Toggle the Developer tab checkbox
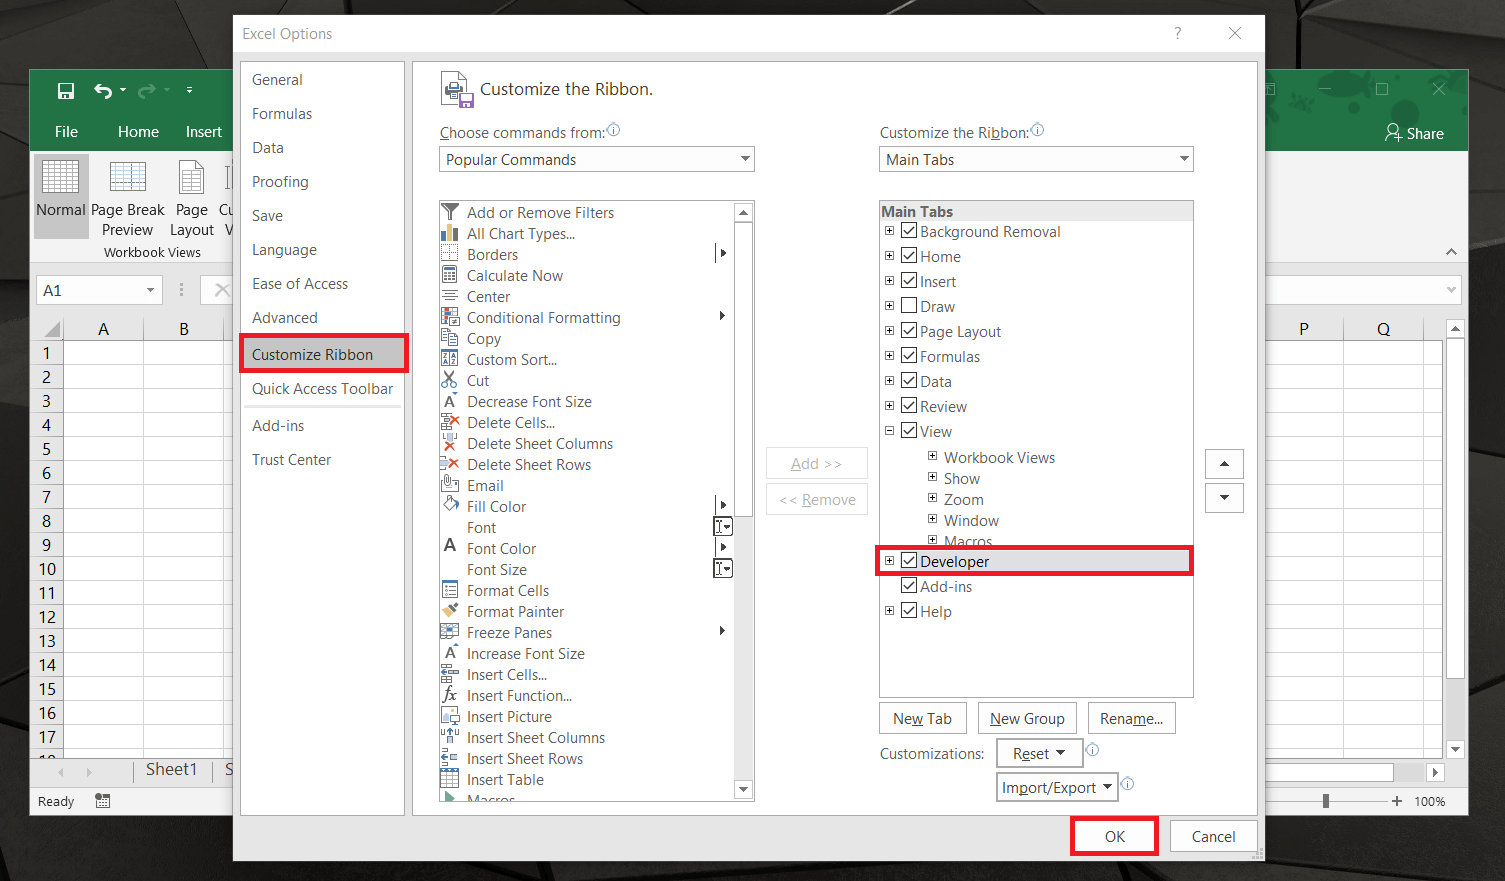The width and height of the screenshot is (1505, 881). click(909, 561)
